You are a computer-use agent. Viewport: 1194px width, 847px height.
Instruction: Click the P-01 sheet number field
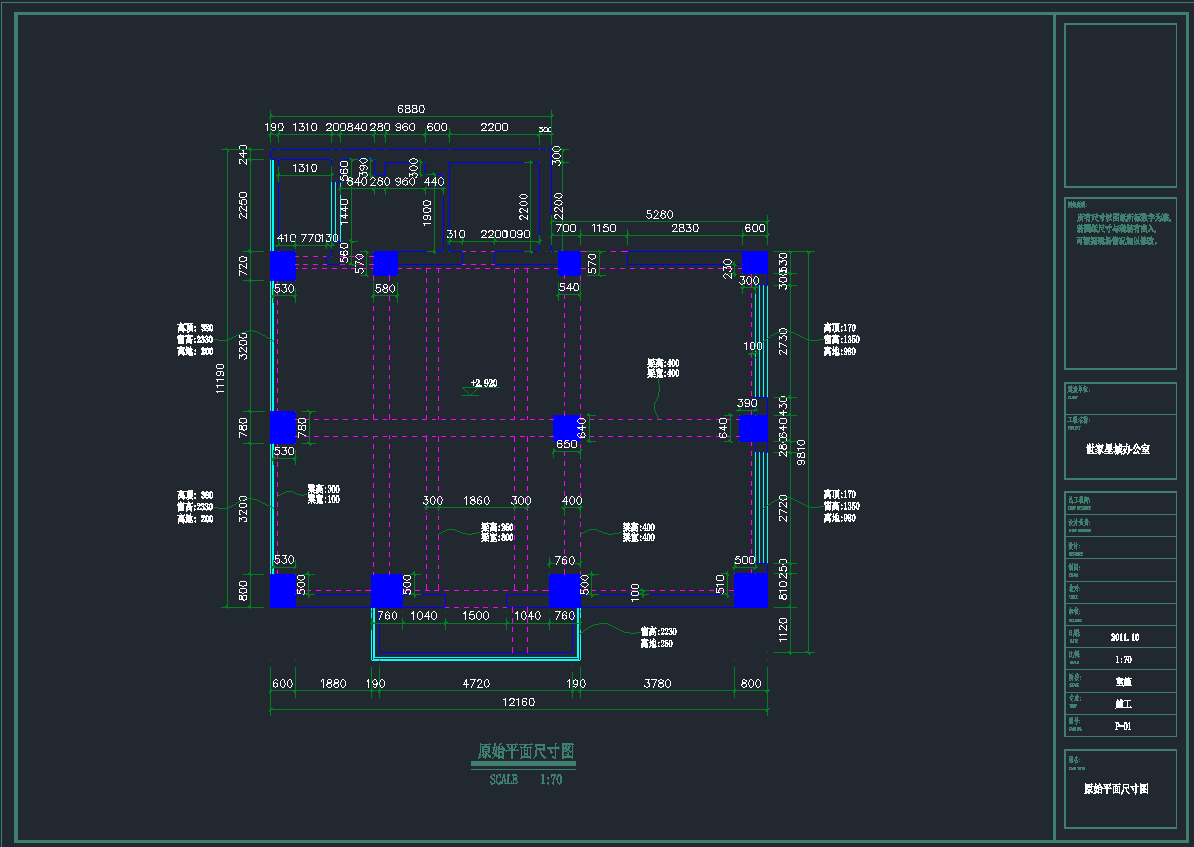tap(1122, 727)
